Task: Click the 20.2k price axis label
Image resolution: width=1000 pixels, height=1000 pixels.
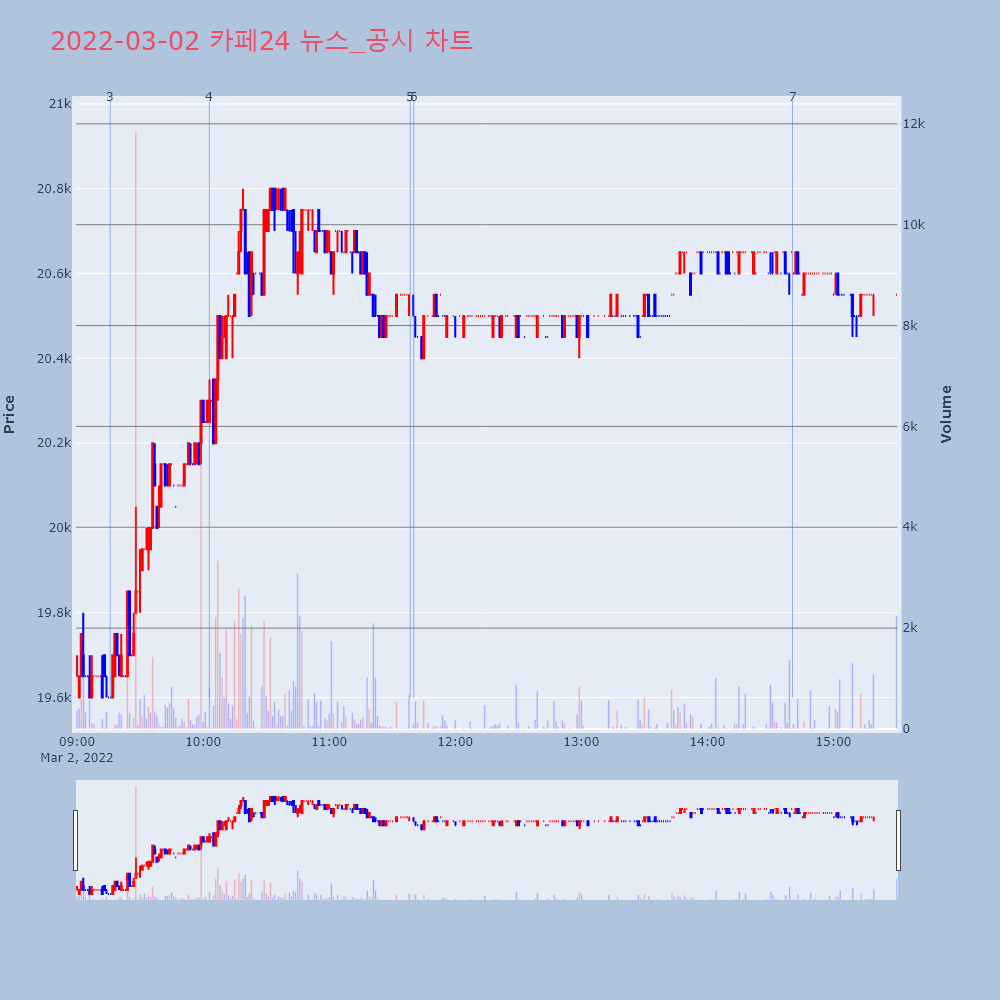Action: click(x=54, y=443)
